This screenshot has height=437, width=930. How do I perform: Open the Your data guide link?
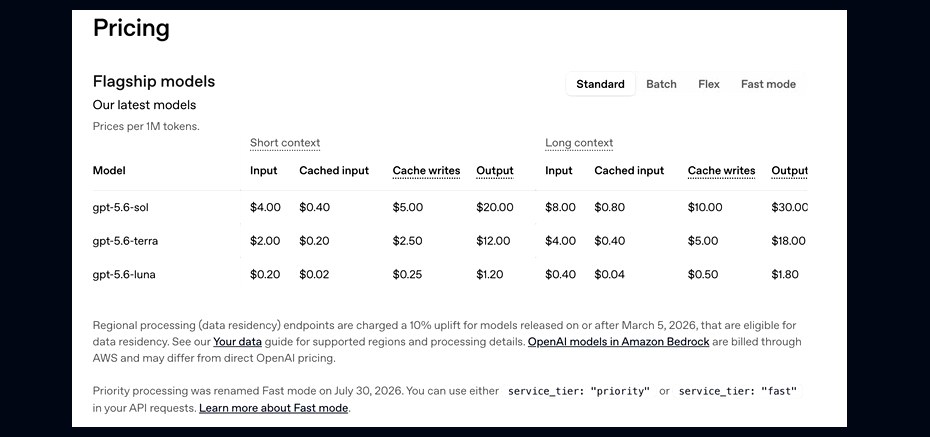point(237,342)
